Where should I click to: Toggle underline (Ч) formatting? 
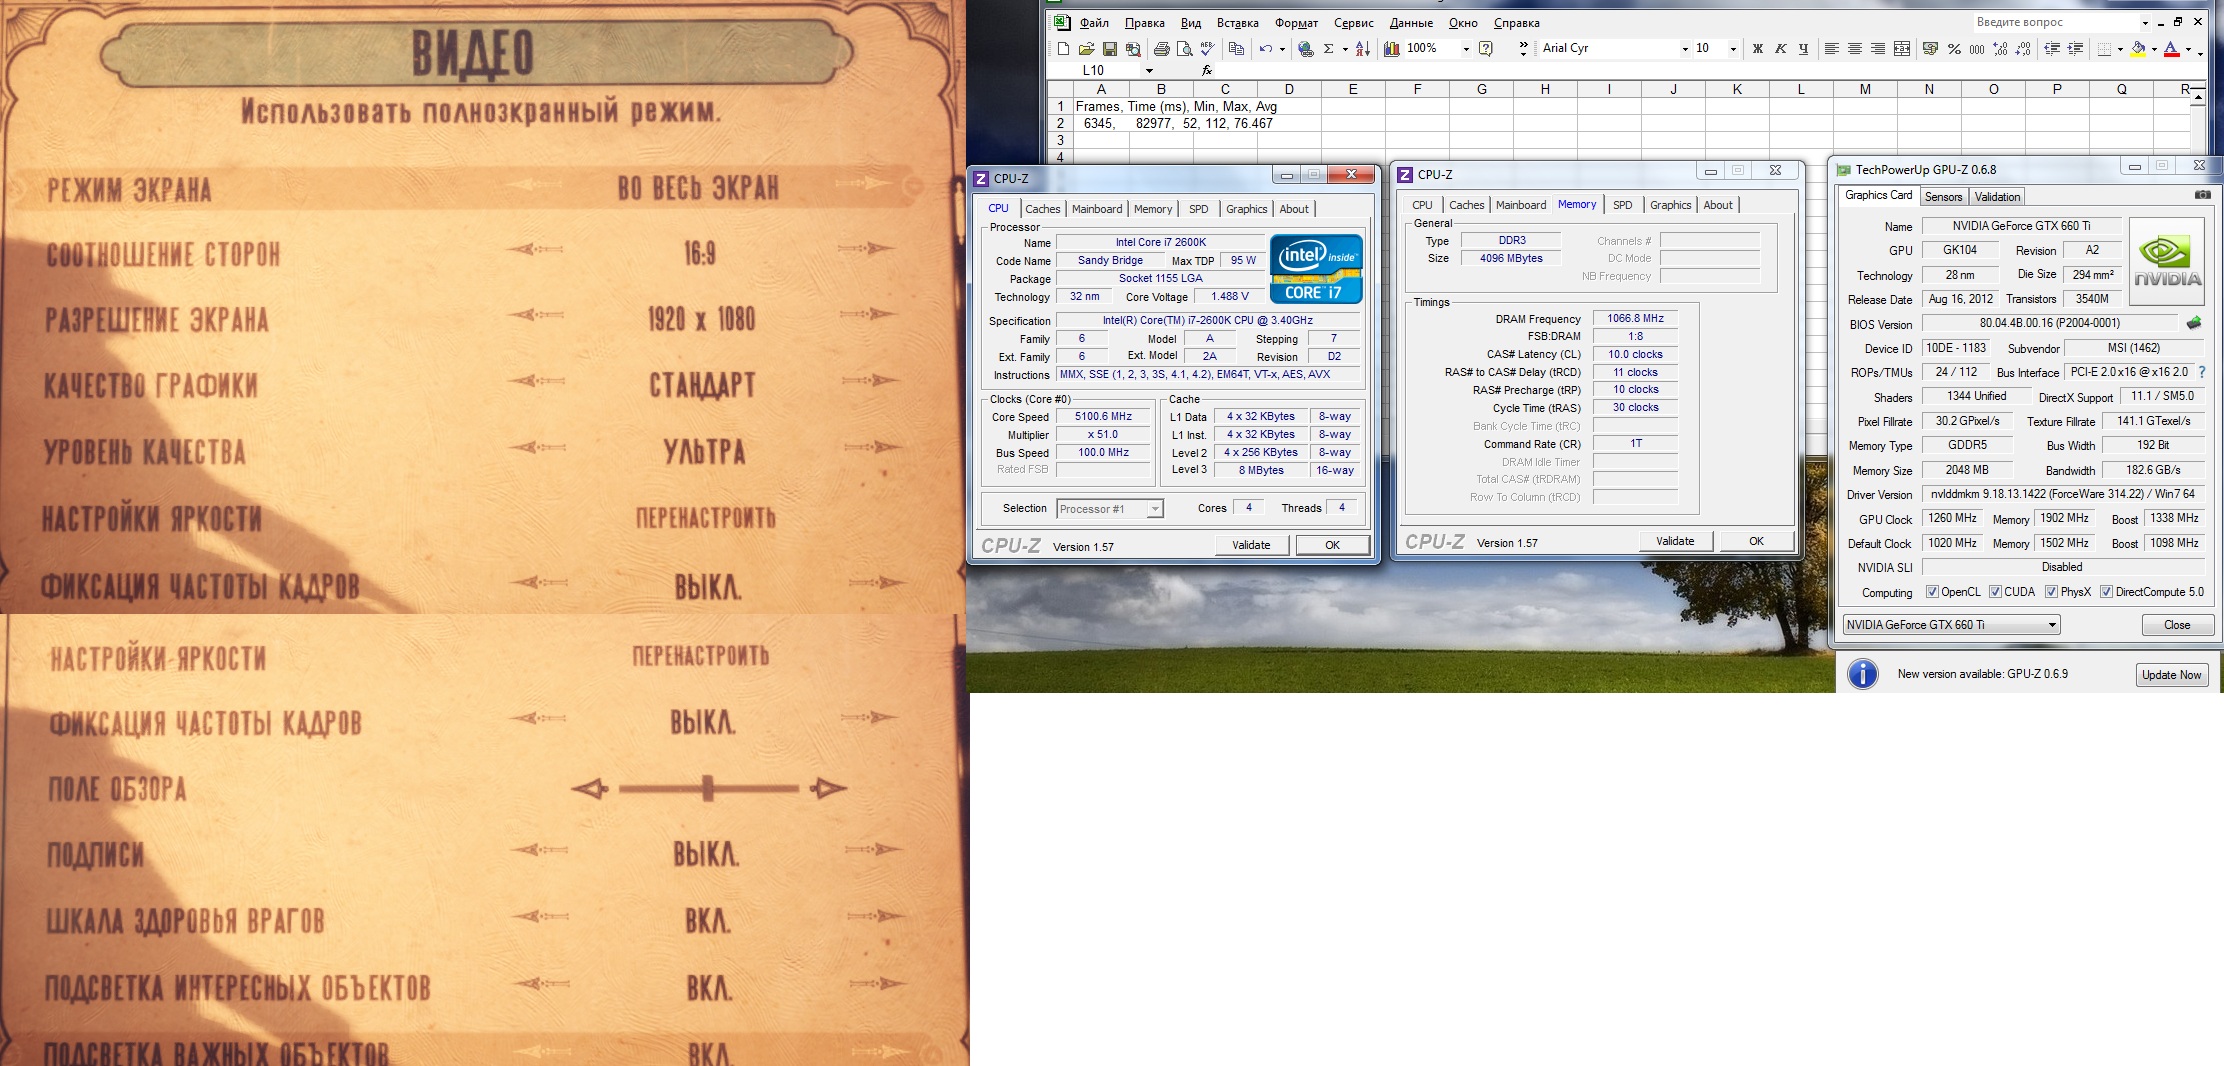point(1803,48)
